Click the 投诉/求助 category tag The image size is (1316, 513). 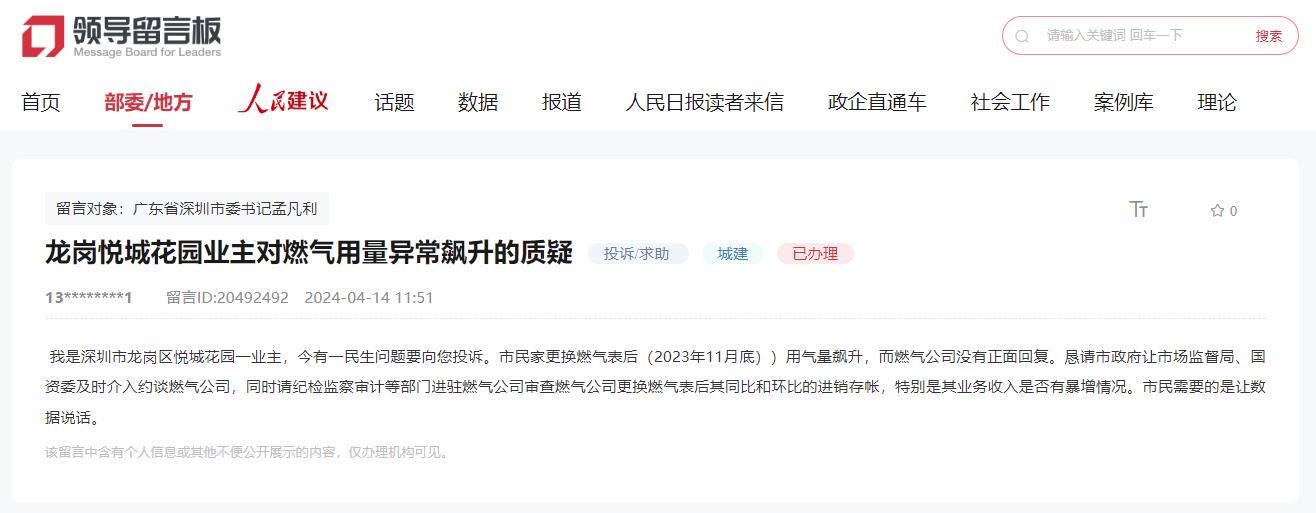[x=638, y=254]
